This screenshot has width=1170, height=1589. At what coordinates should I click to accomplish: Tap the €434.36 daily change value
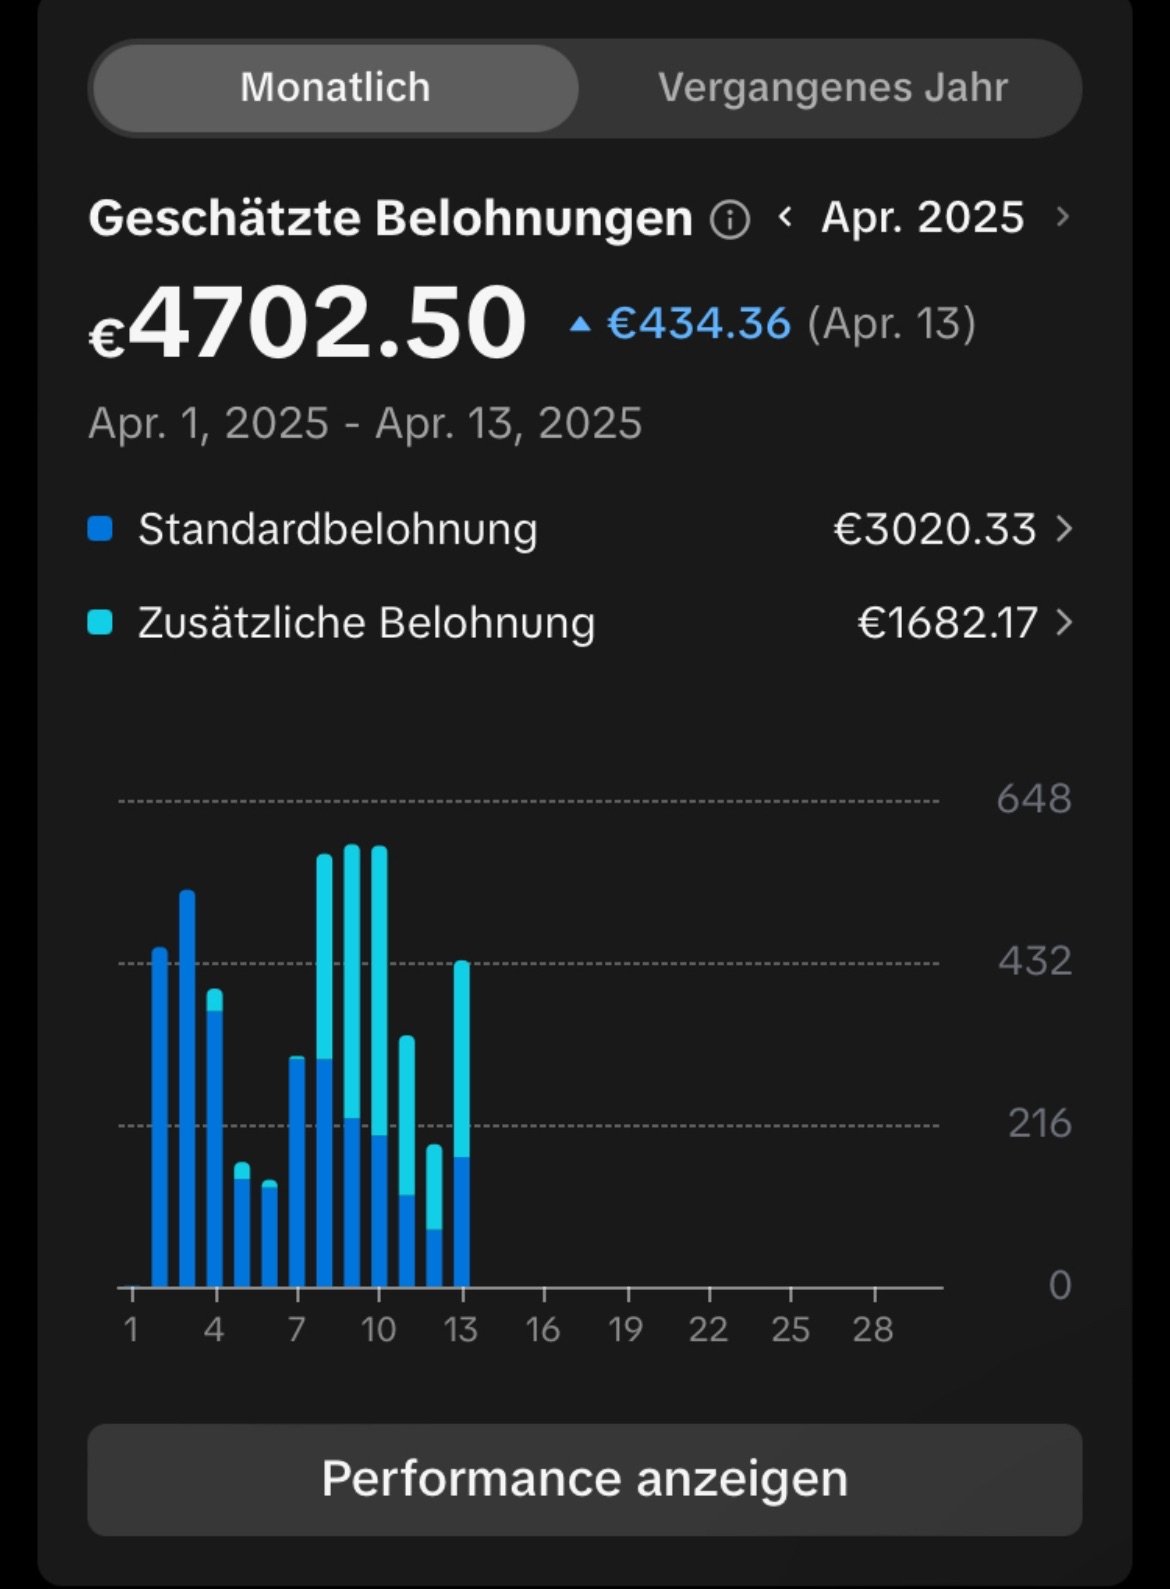click(699, 324)
